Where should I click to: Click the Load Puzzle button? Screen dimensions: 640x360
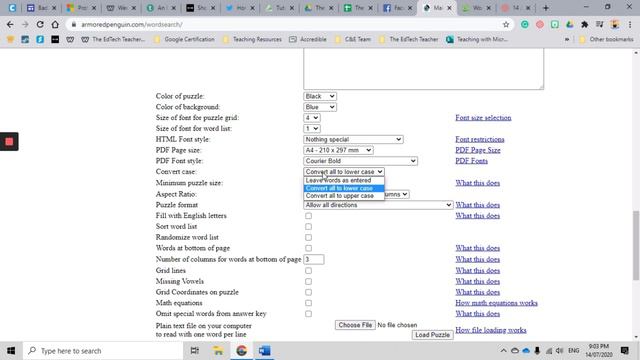(x=432, y=335)
